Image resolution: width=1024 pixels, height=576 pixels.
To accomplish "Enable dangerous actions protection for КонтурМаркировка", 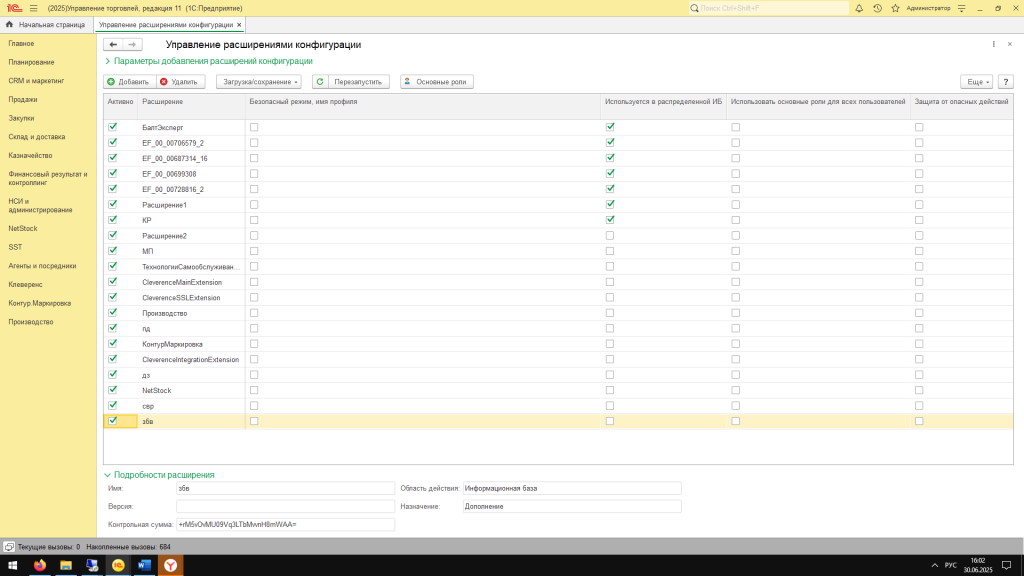I will (x=920, y=344).
